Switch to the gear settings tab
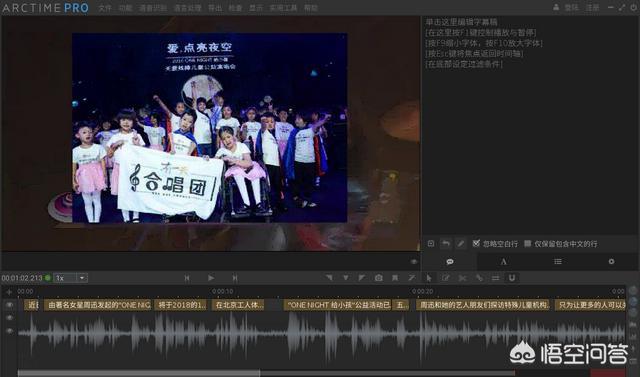The image size is (640, 377). pos(611,262)
